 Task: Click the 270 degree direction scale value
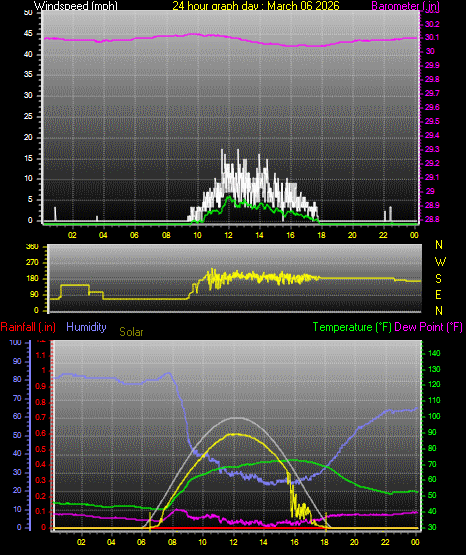[32, 263]
